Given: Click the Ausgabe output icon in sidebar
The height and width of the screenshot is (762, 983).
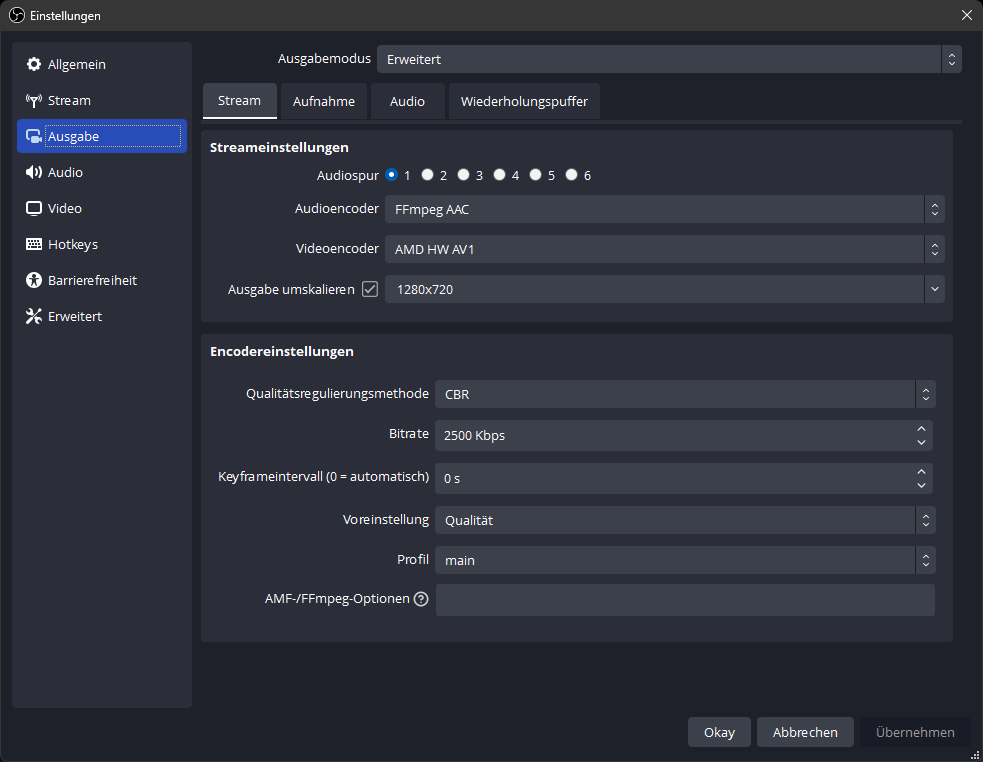Looking at the screenshot, I should (x=34, y=136).
